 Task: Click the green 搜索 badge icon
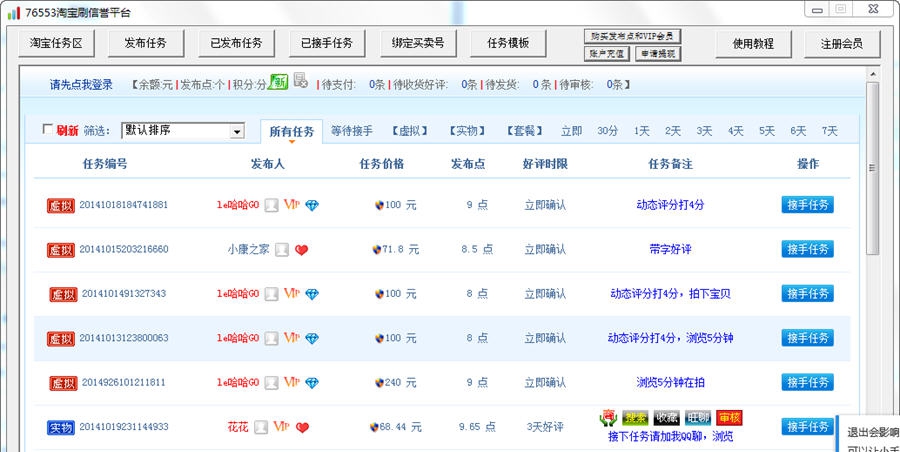pyautogui.click(x=635, y=418)
